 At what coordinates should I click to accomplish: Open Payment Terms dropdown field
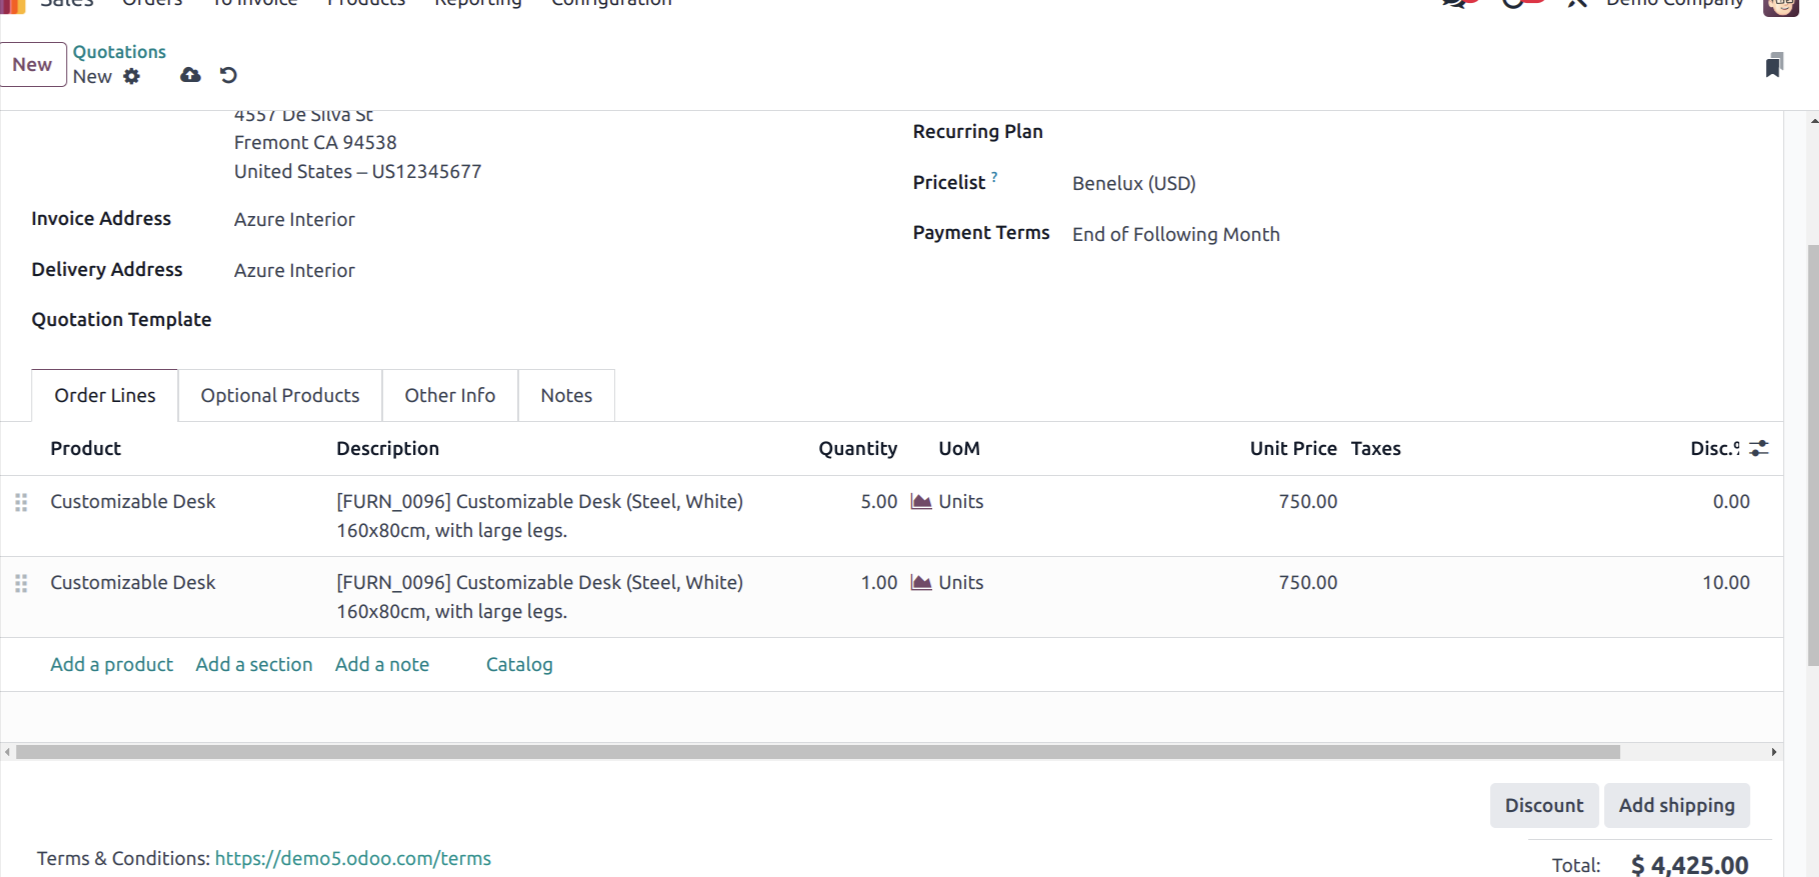click(1175, 235)
